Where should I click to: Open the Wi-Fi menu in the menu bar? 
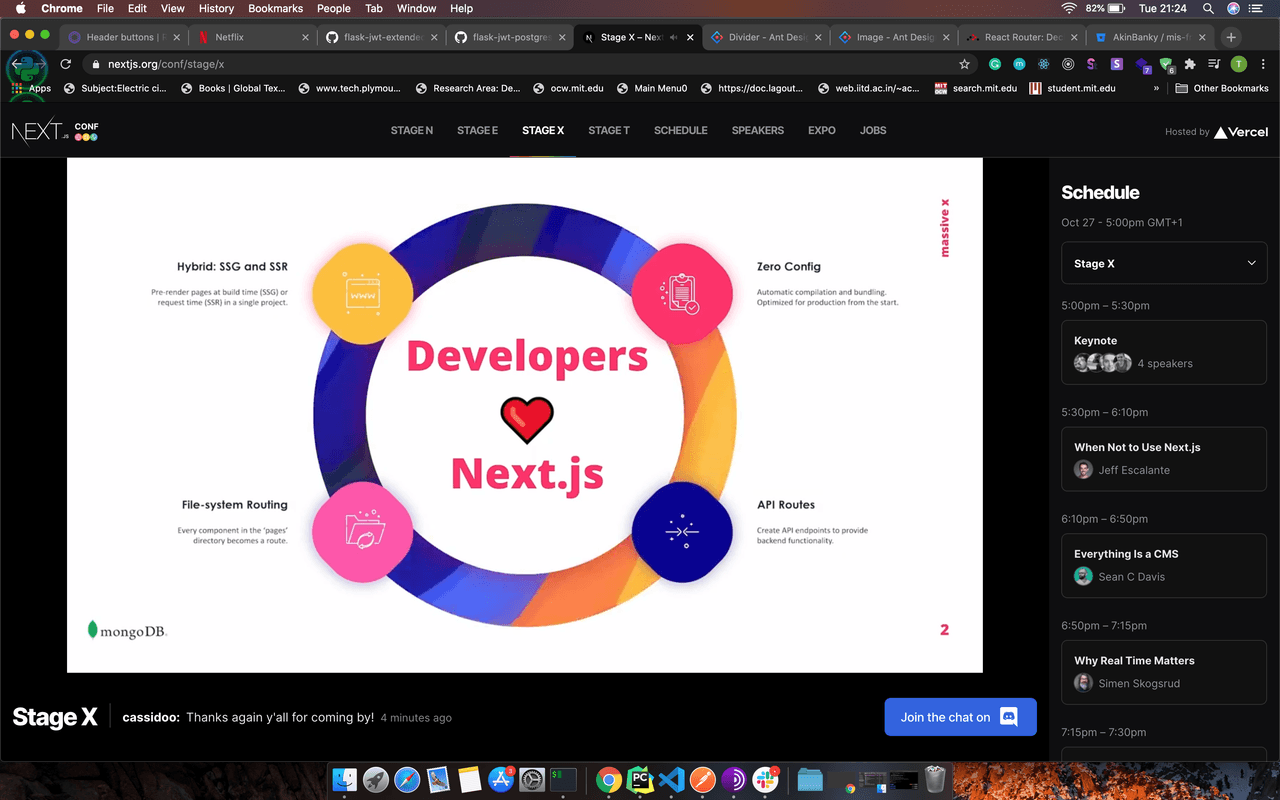[1069, 8]
